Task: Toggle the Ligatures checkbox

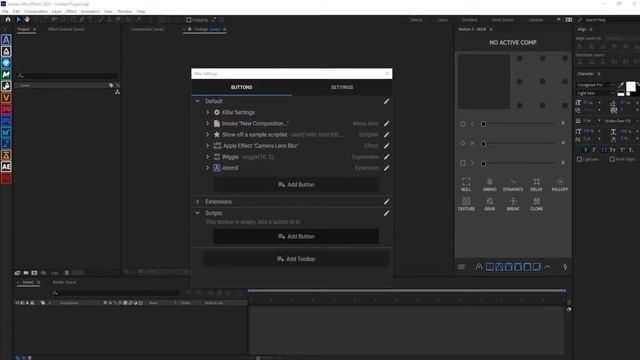Action: 580,159
